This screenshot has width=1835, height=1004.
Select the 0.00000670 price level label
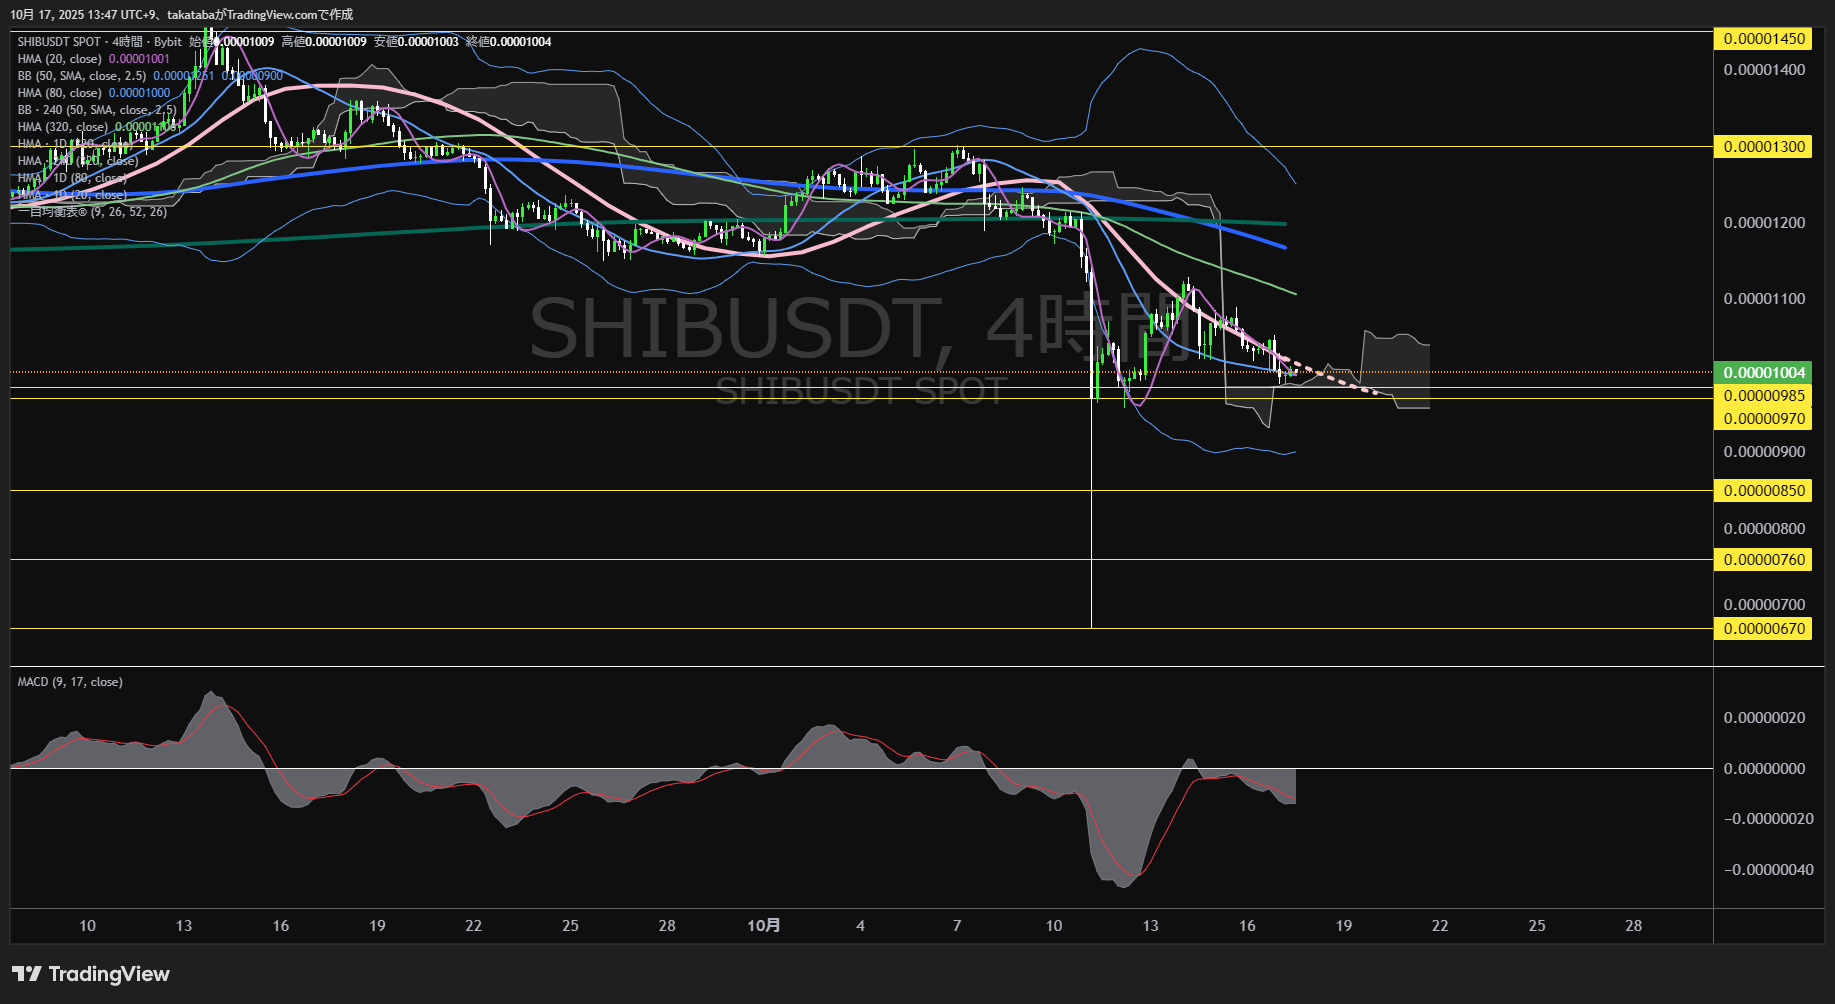pyautogui.click(x=1764, y=629)
